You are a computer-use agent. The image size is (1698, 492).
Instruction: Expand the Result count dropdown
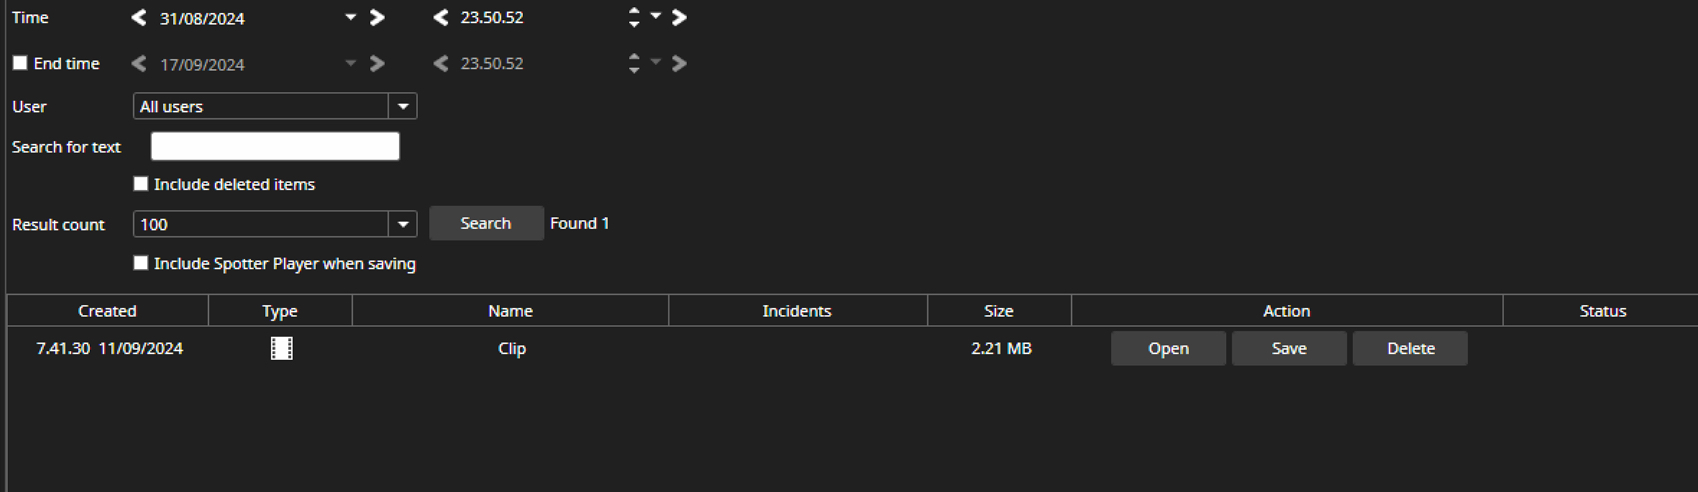click(403, 224)
